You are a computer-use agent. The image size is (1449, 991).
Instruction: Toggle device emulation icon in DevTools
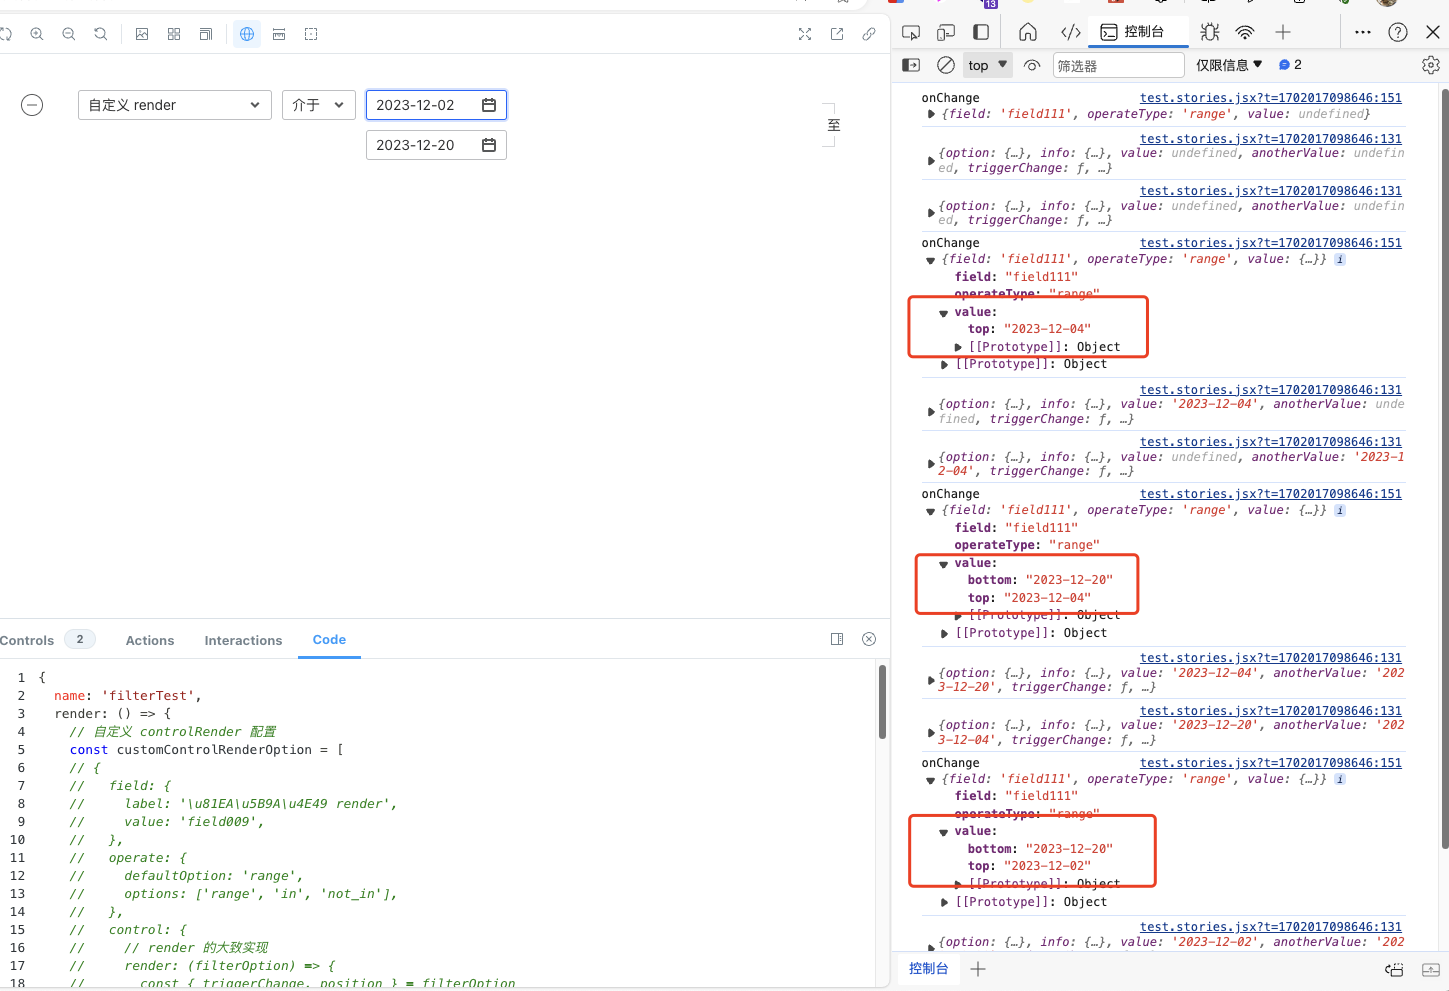click(946, 32)
